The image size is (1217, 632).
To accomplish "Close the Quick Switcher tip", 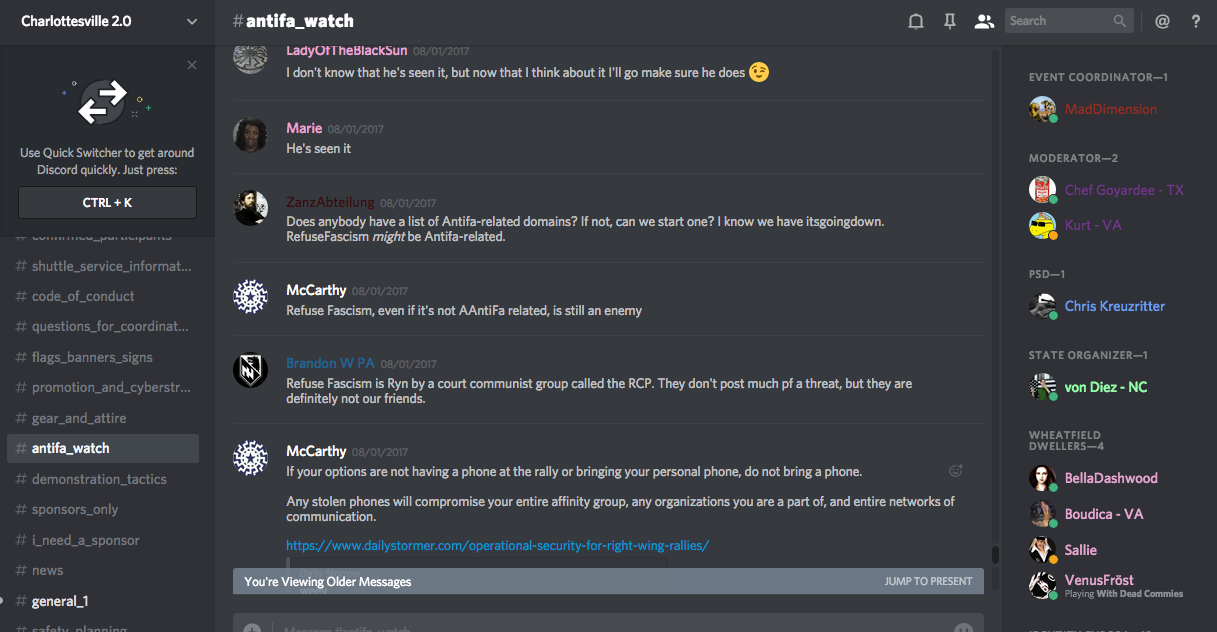I will pos(192,66).
